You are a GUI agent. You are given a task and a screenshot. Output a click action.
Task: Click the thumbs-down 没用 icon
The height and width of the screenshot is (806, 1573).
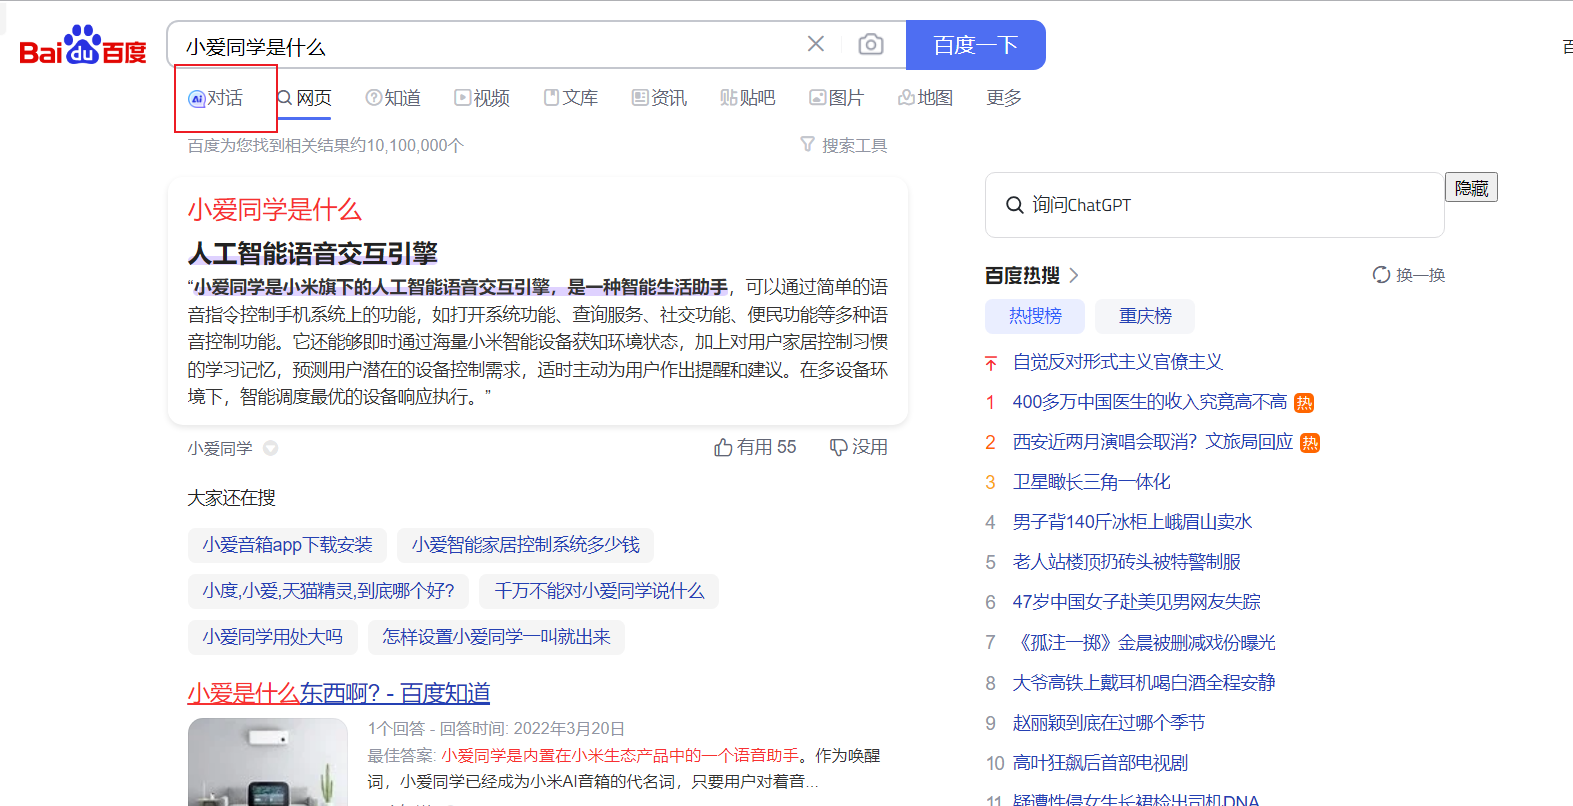[838, 447]
